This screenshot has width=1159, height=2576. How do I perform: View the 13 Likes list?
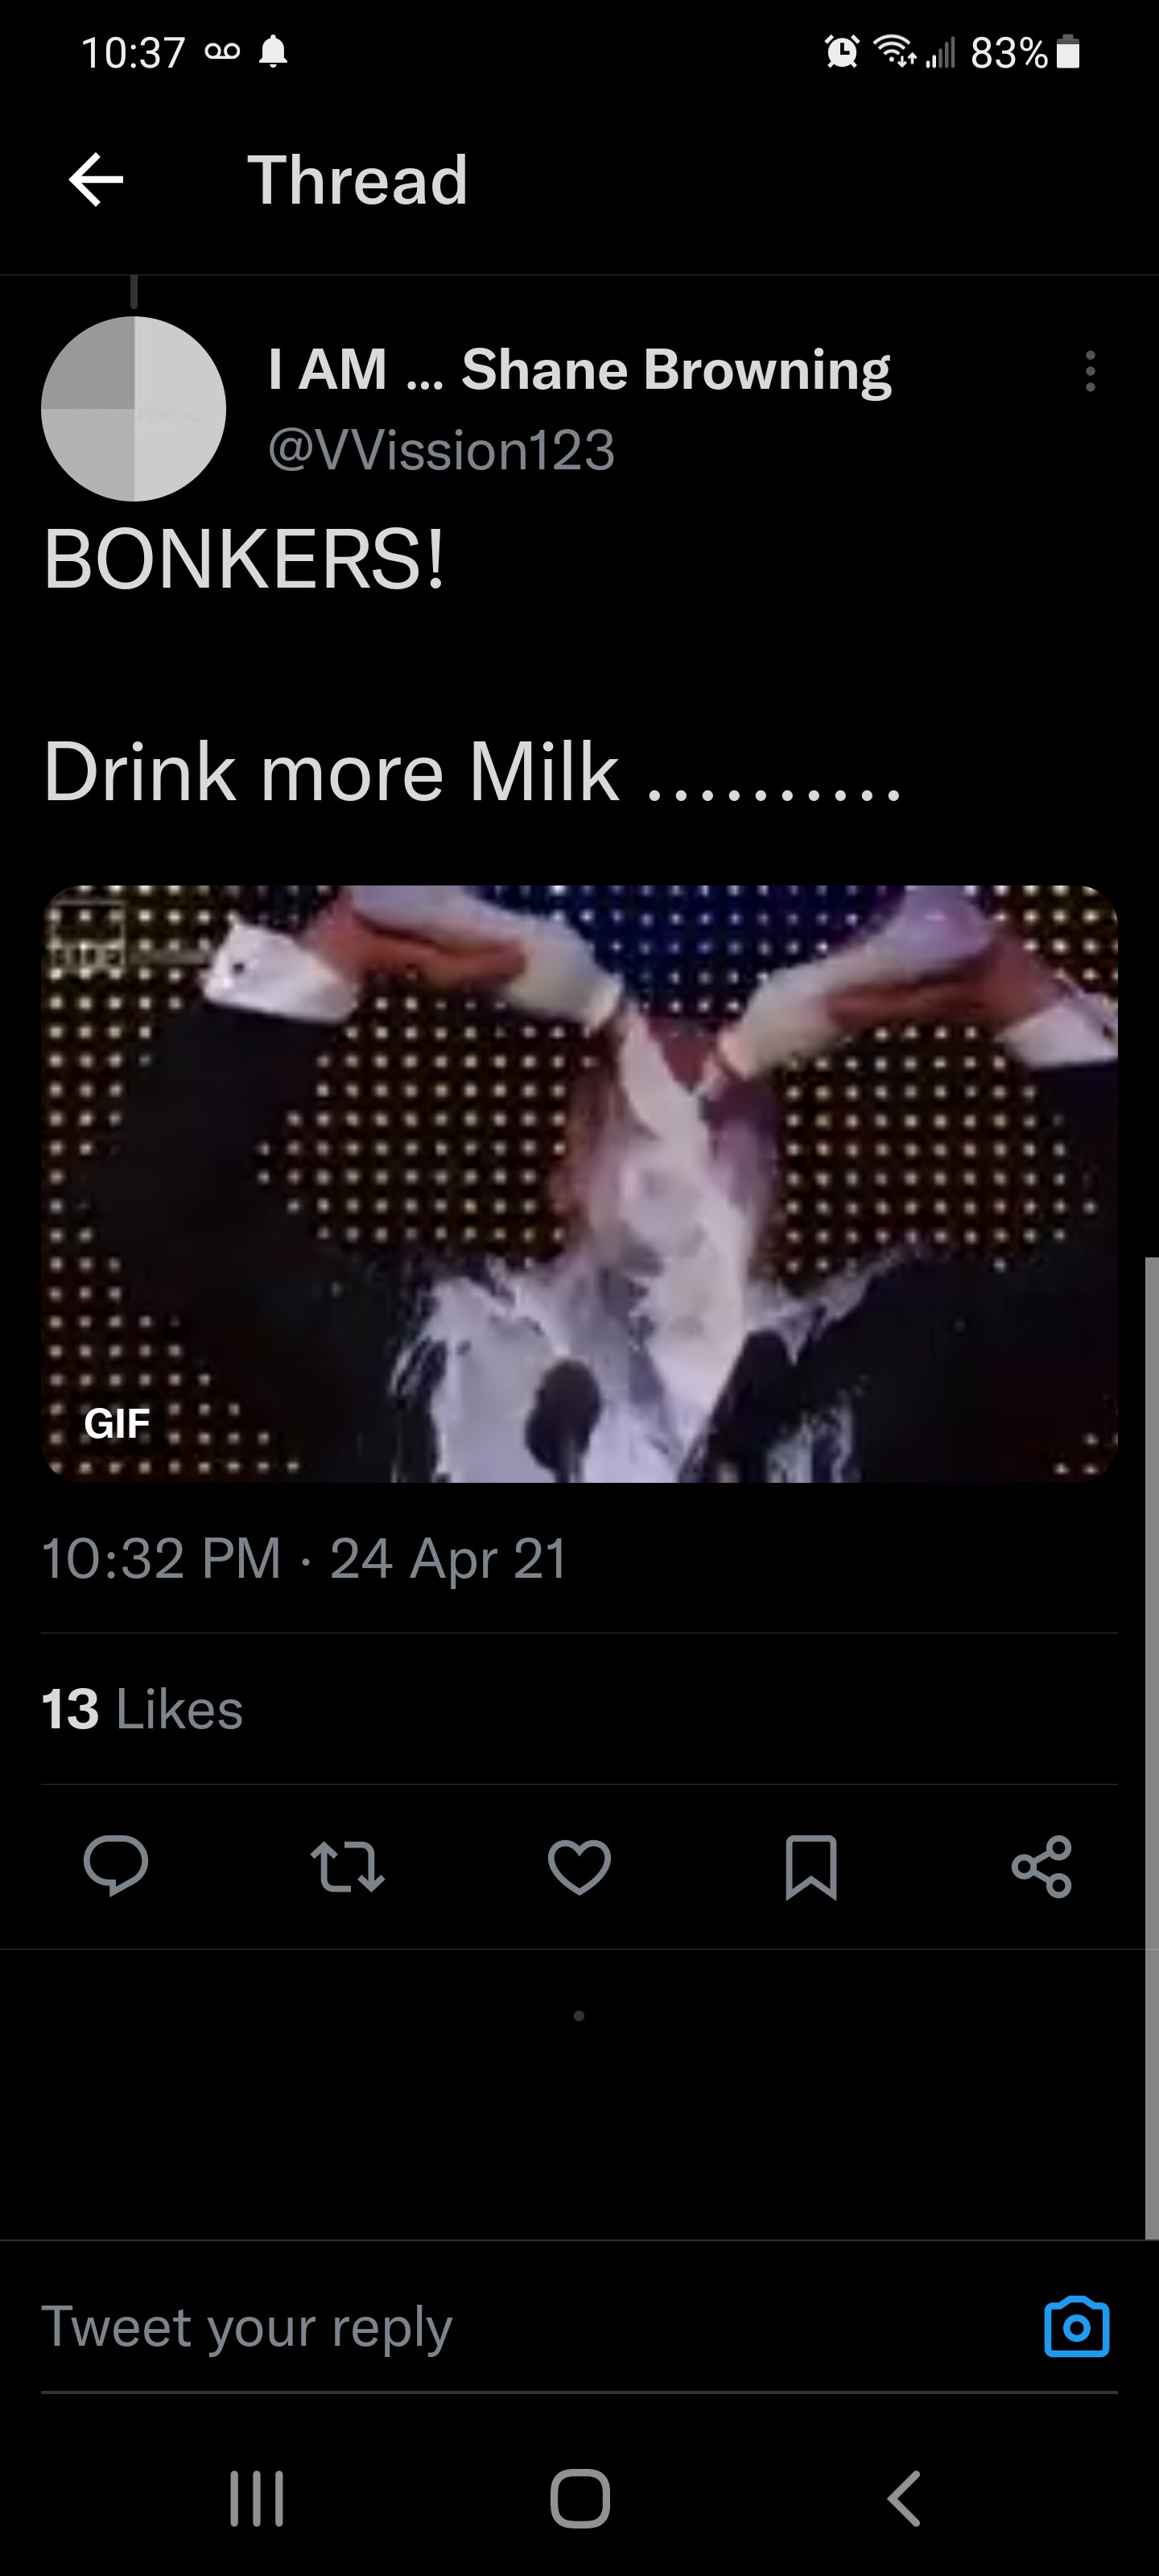[142, 1709]
